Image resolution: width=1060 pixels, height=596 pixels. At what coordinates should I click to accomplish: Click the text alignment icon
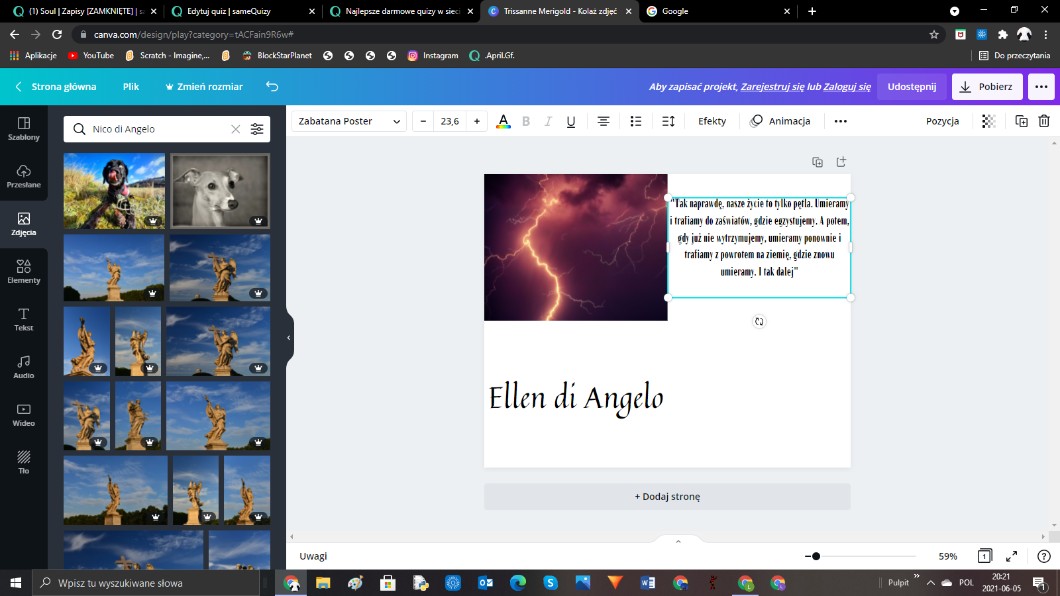pos(603,121)
